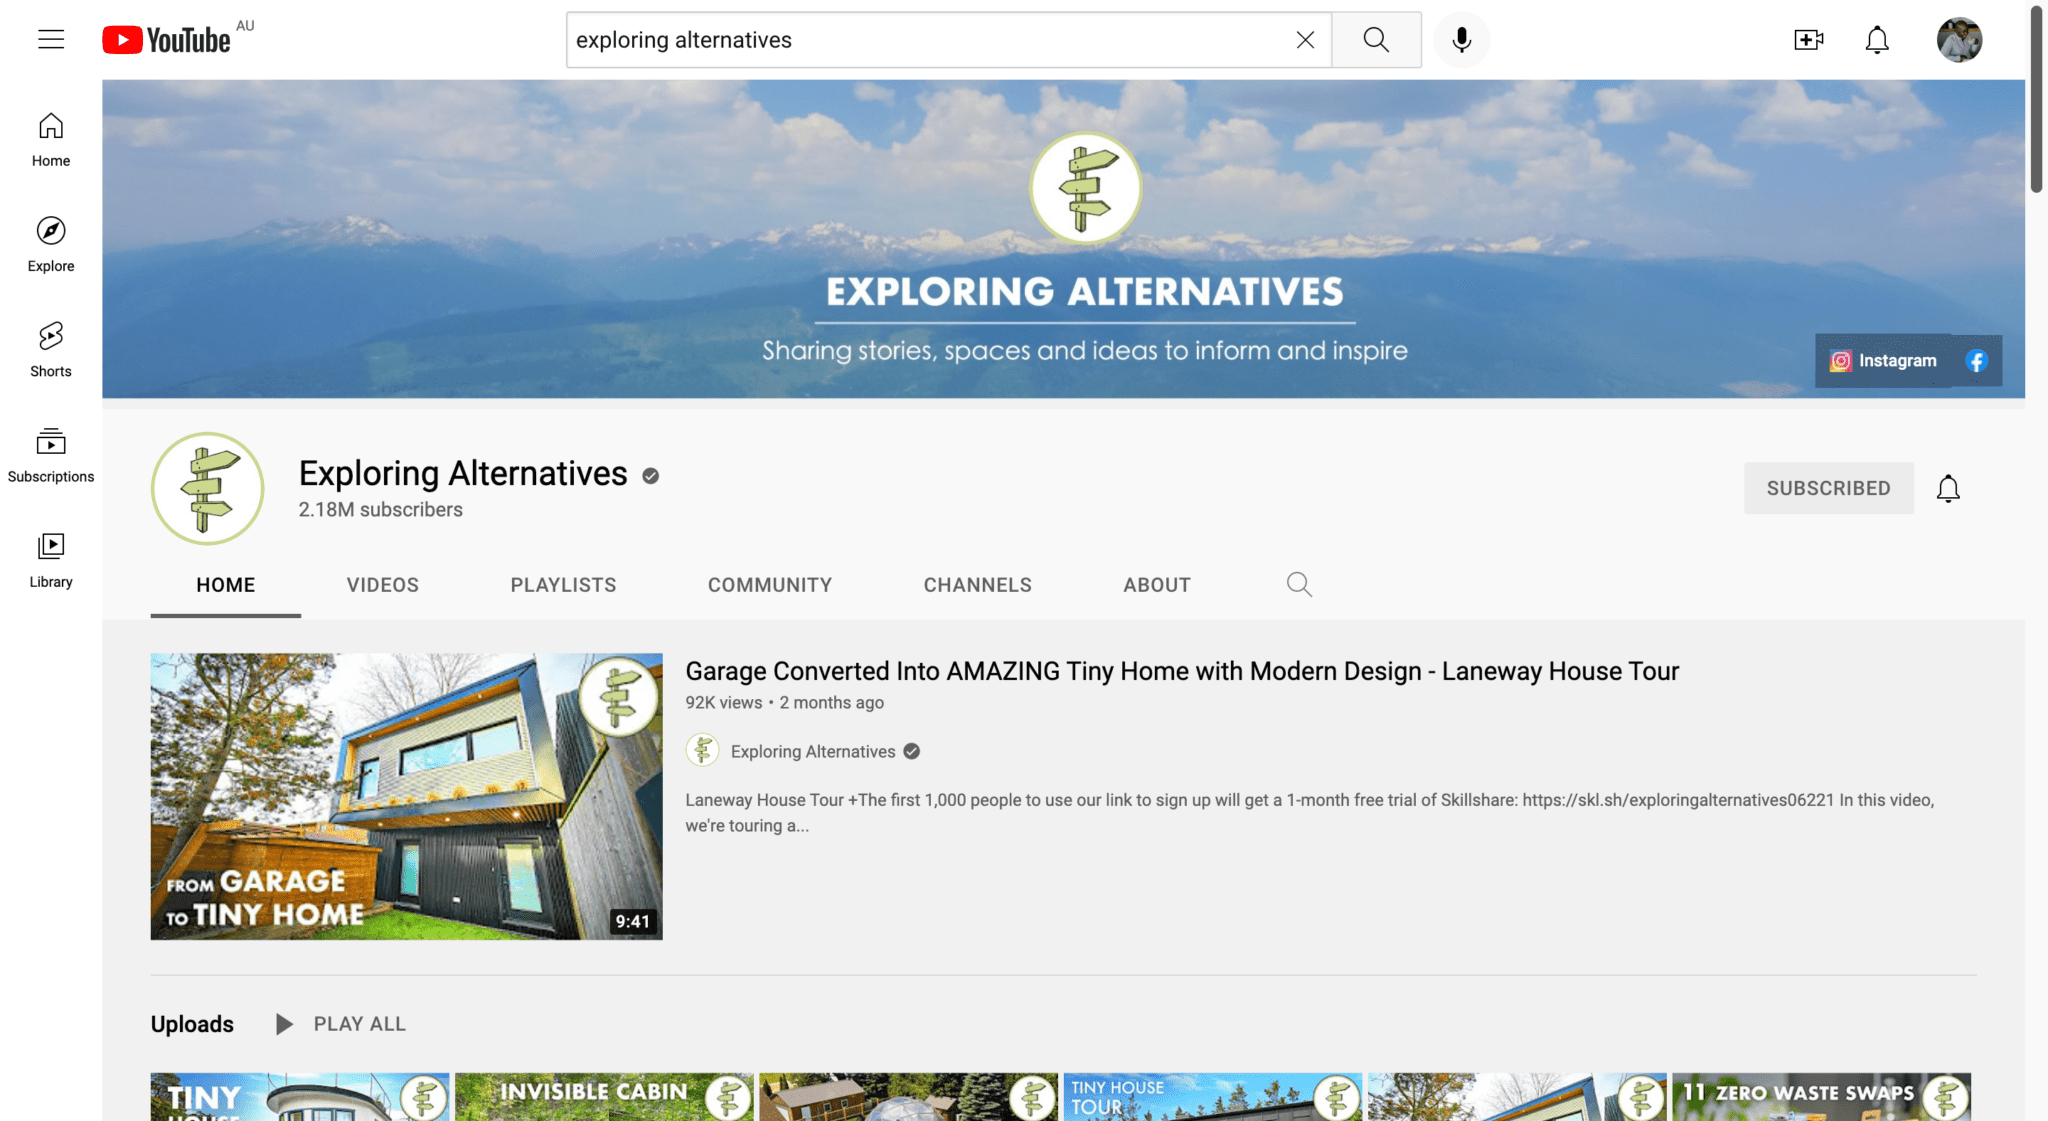The height and width of the screenshot is (1121, 2048).
Task: Click the 2.18M subscribers text
Action: click(380, 510)
